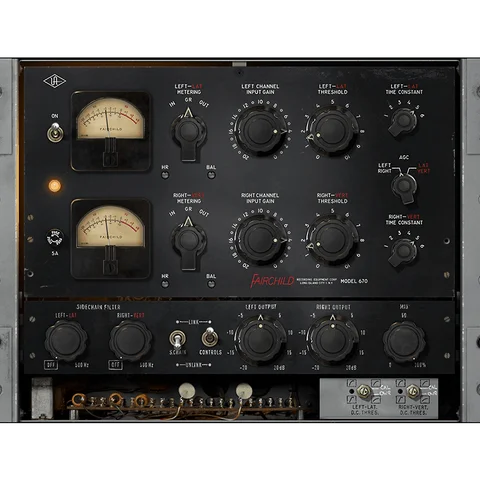This screenshot has width=480, height=480.
Task: Click the 100% mark on Mix
Action: pos(420,365)
